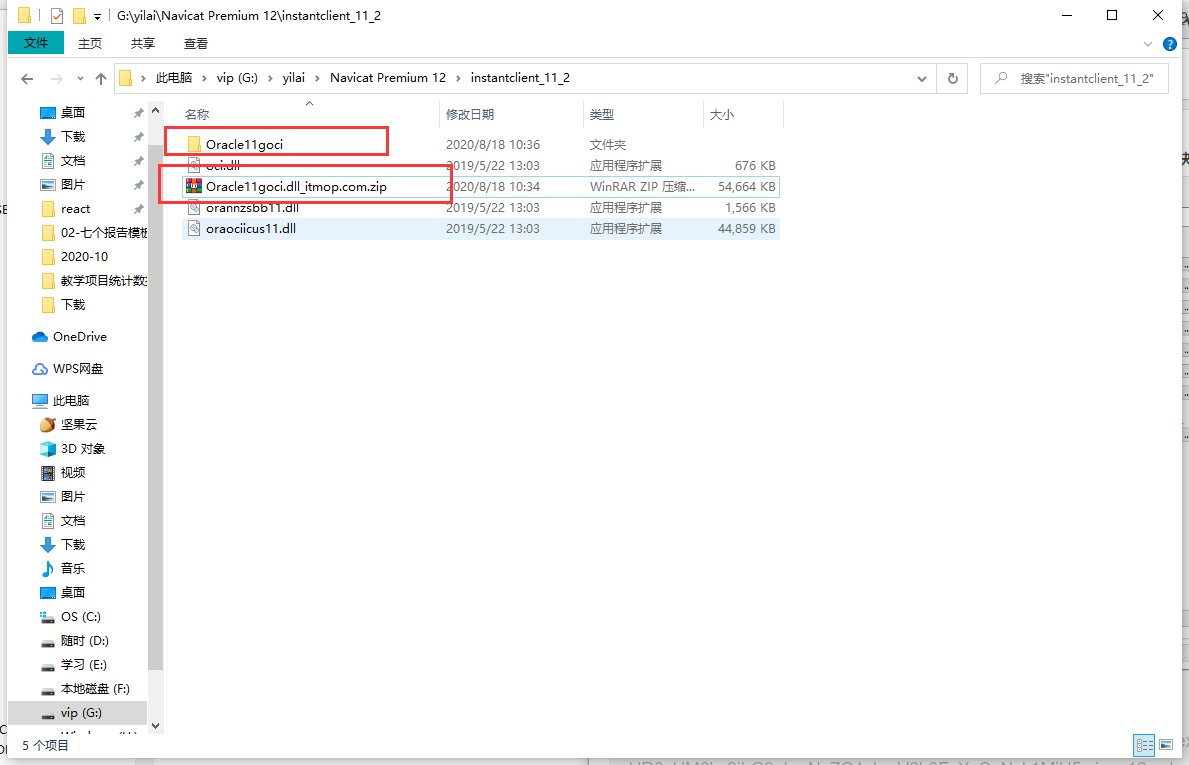
Task: Open 视频 folder in sidebar
Action: pyautogui.click(x=73, y=472)
